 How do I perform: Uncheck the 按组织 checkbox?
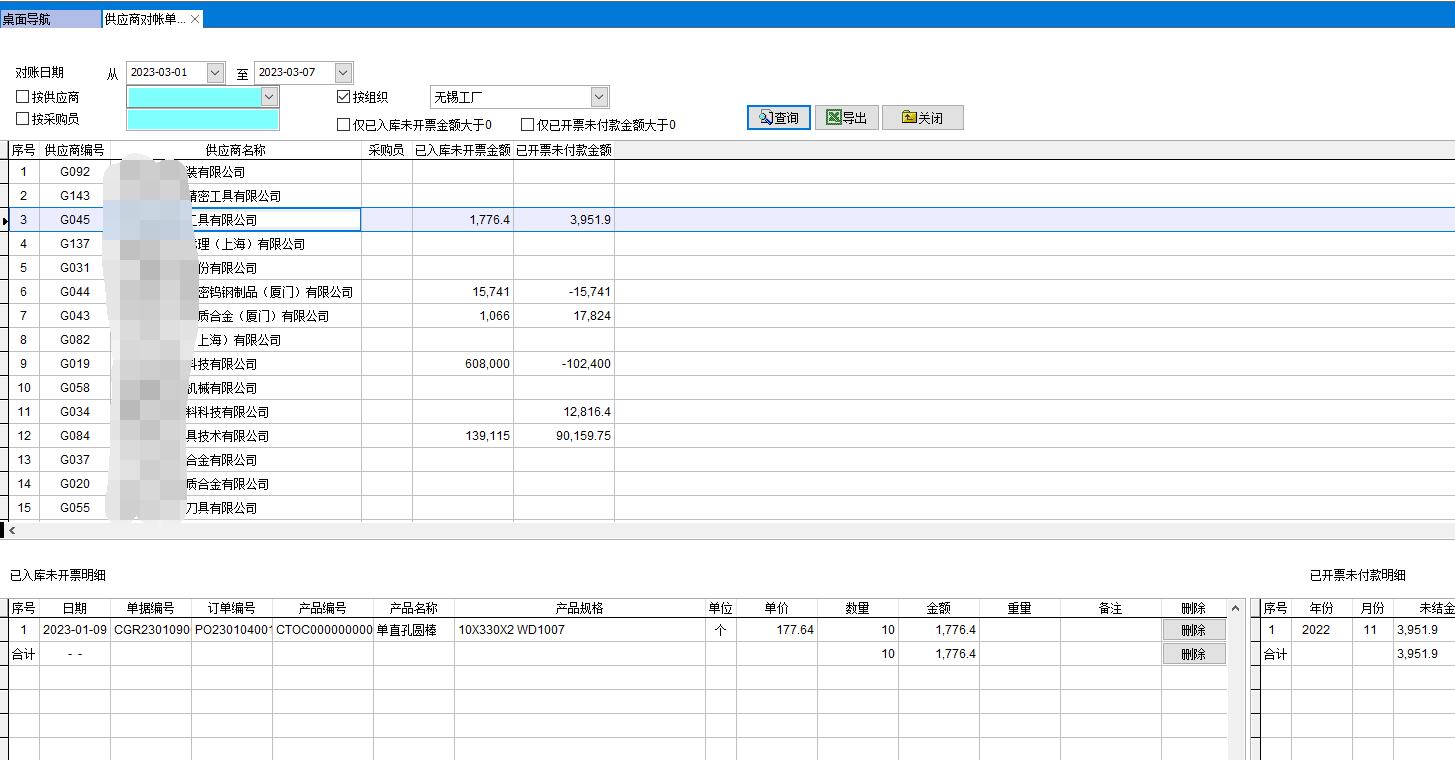[344, 97]
